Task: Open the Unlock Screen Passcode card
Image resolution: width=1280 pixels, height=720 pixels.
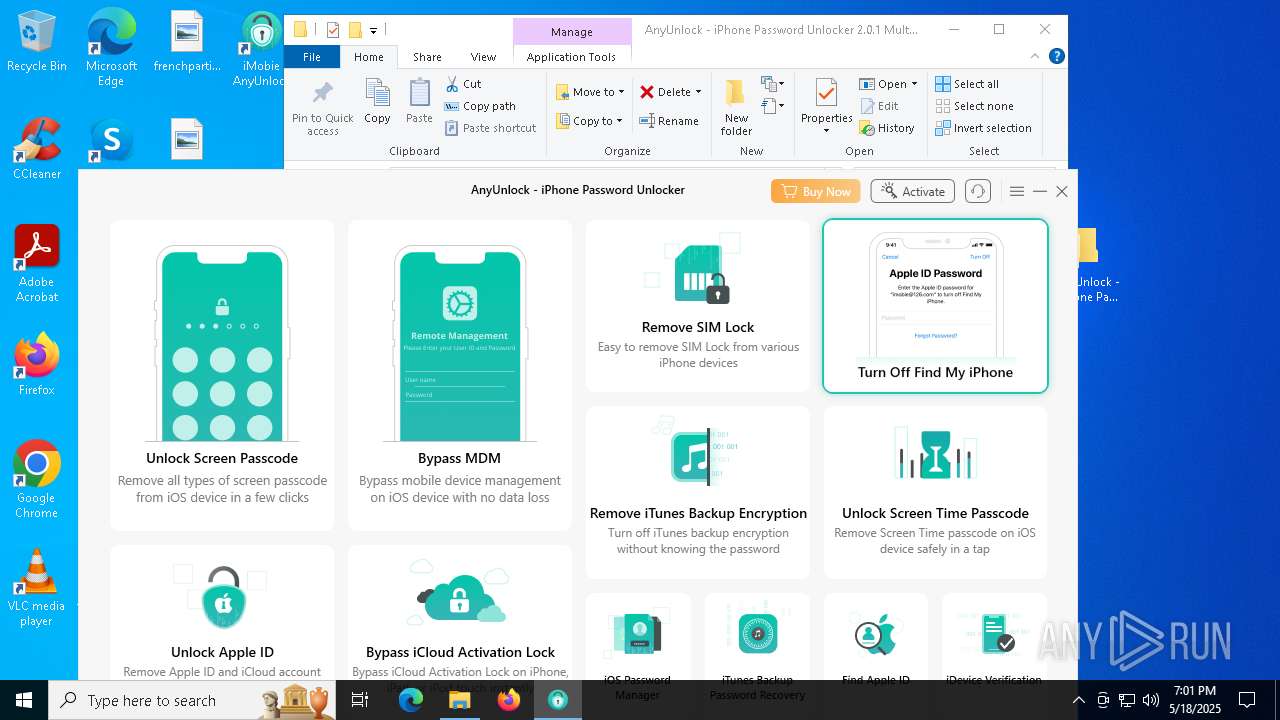Action: pyautogui.click(x=222, y=375)
